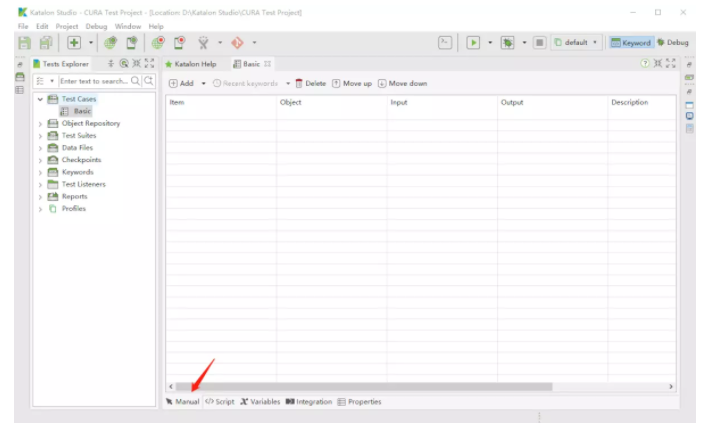
Task: Maximize the editor area with arrows icon
Action: tap(671, 64)
